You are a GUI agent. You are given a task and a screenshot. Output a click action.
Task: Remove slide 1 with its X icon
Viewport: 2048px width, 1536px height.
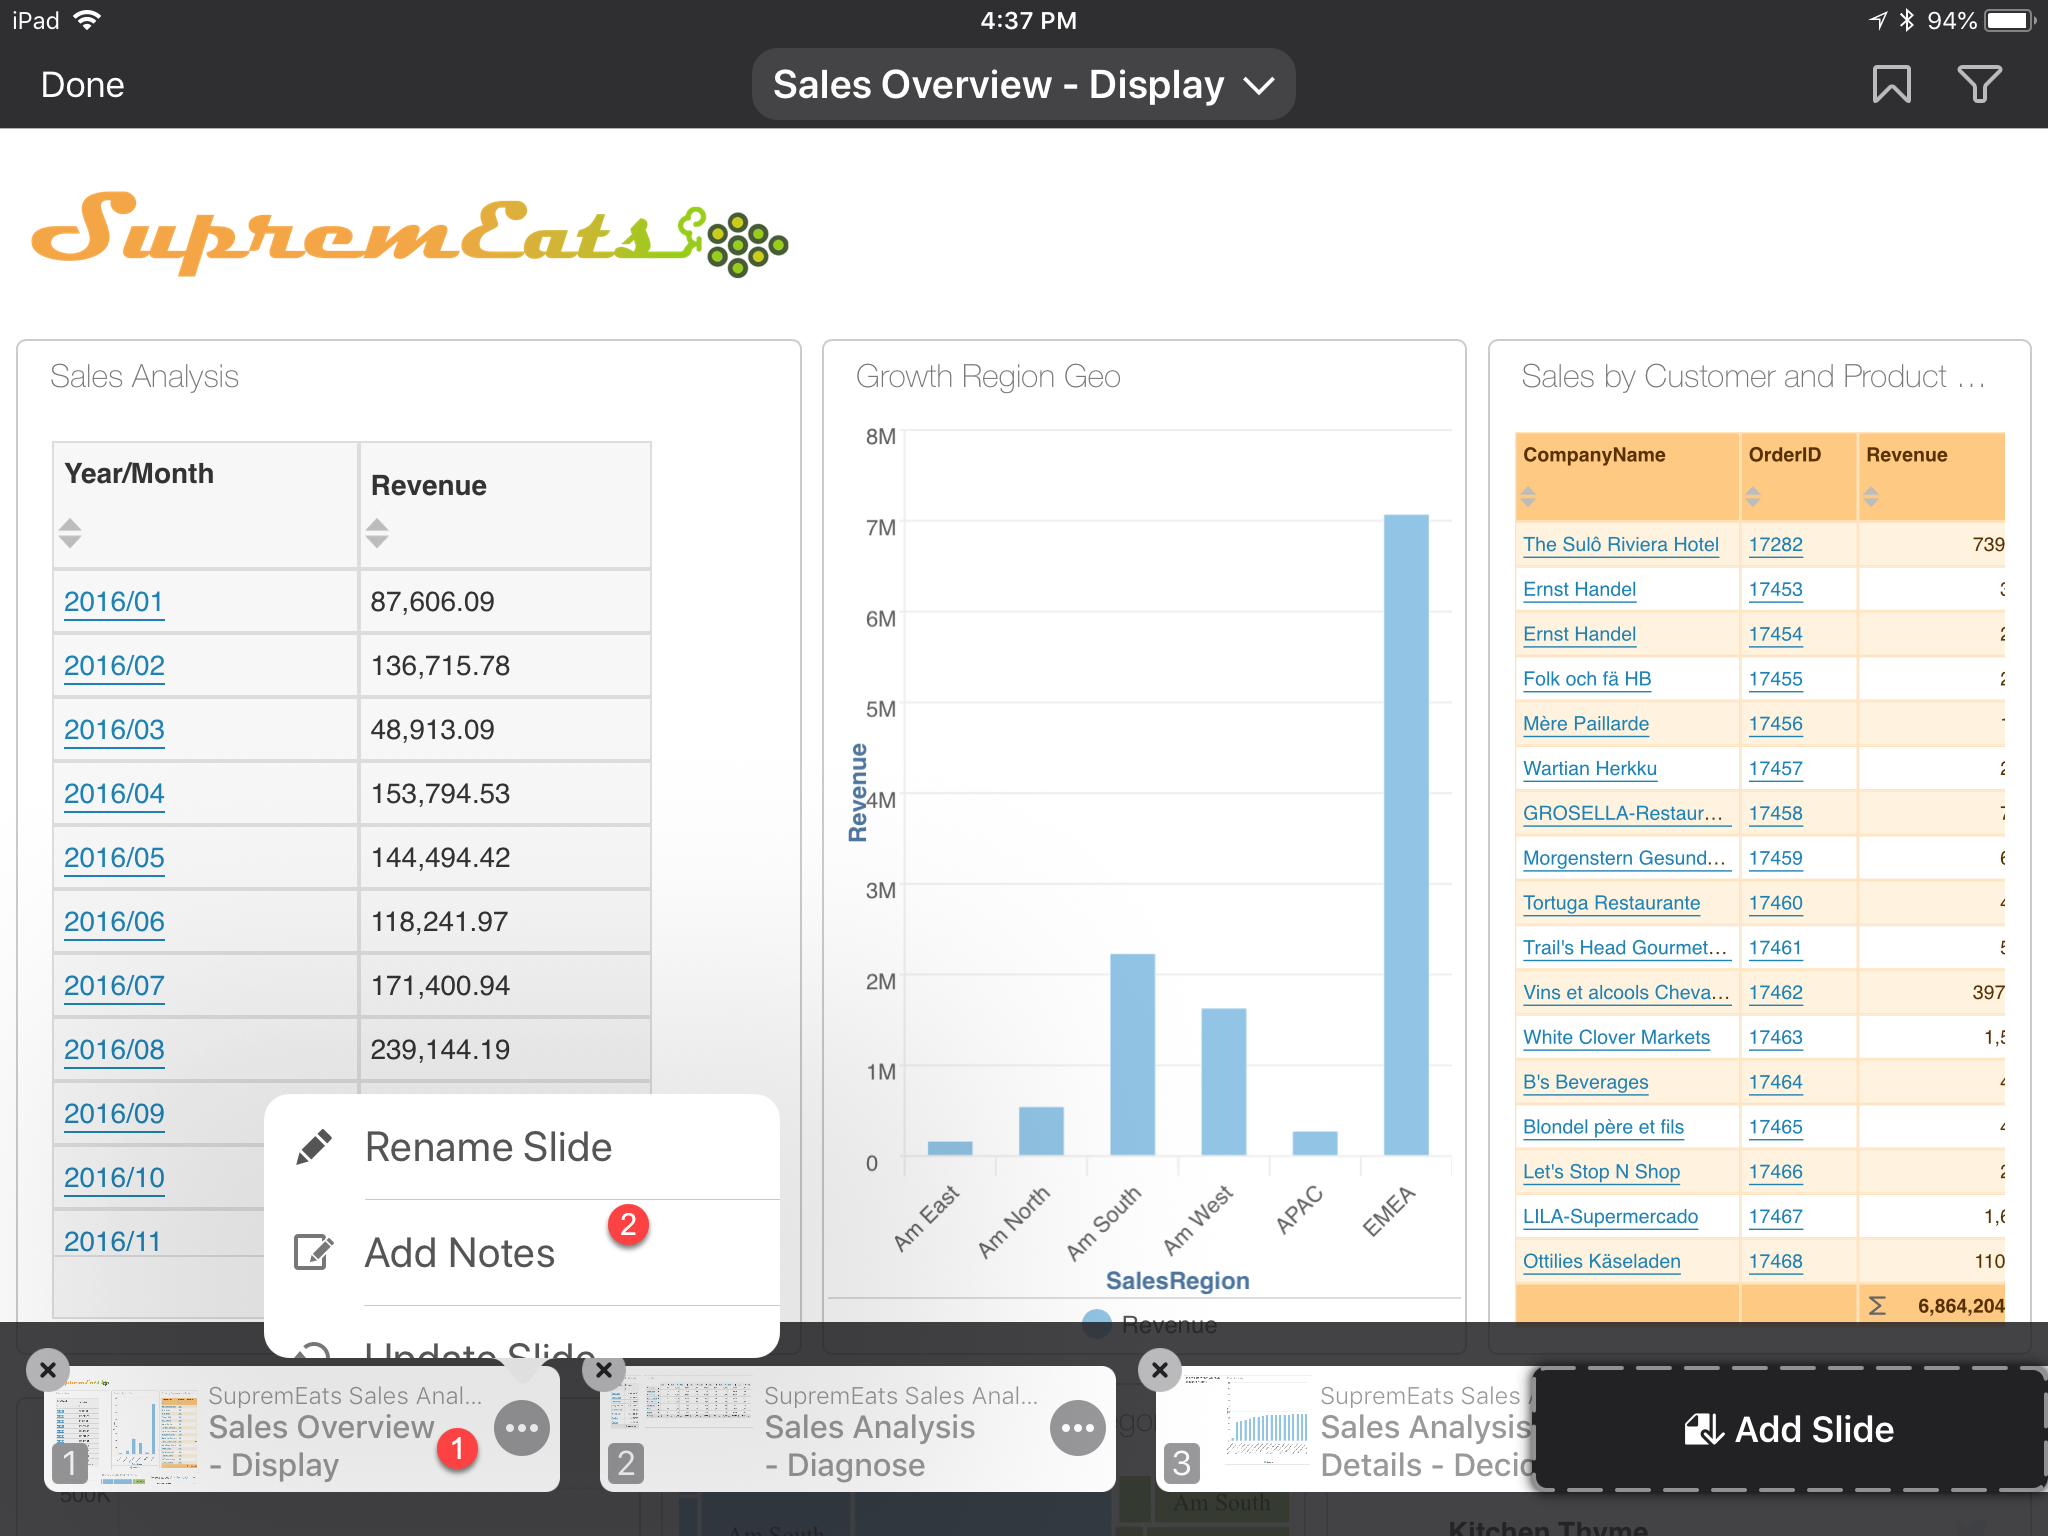(48, 1370)
